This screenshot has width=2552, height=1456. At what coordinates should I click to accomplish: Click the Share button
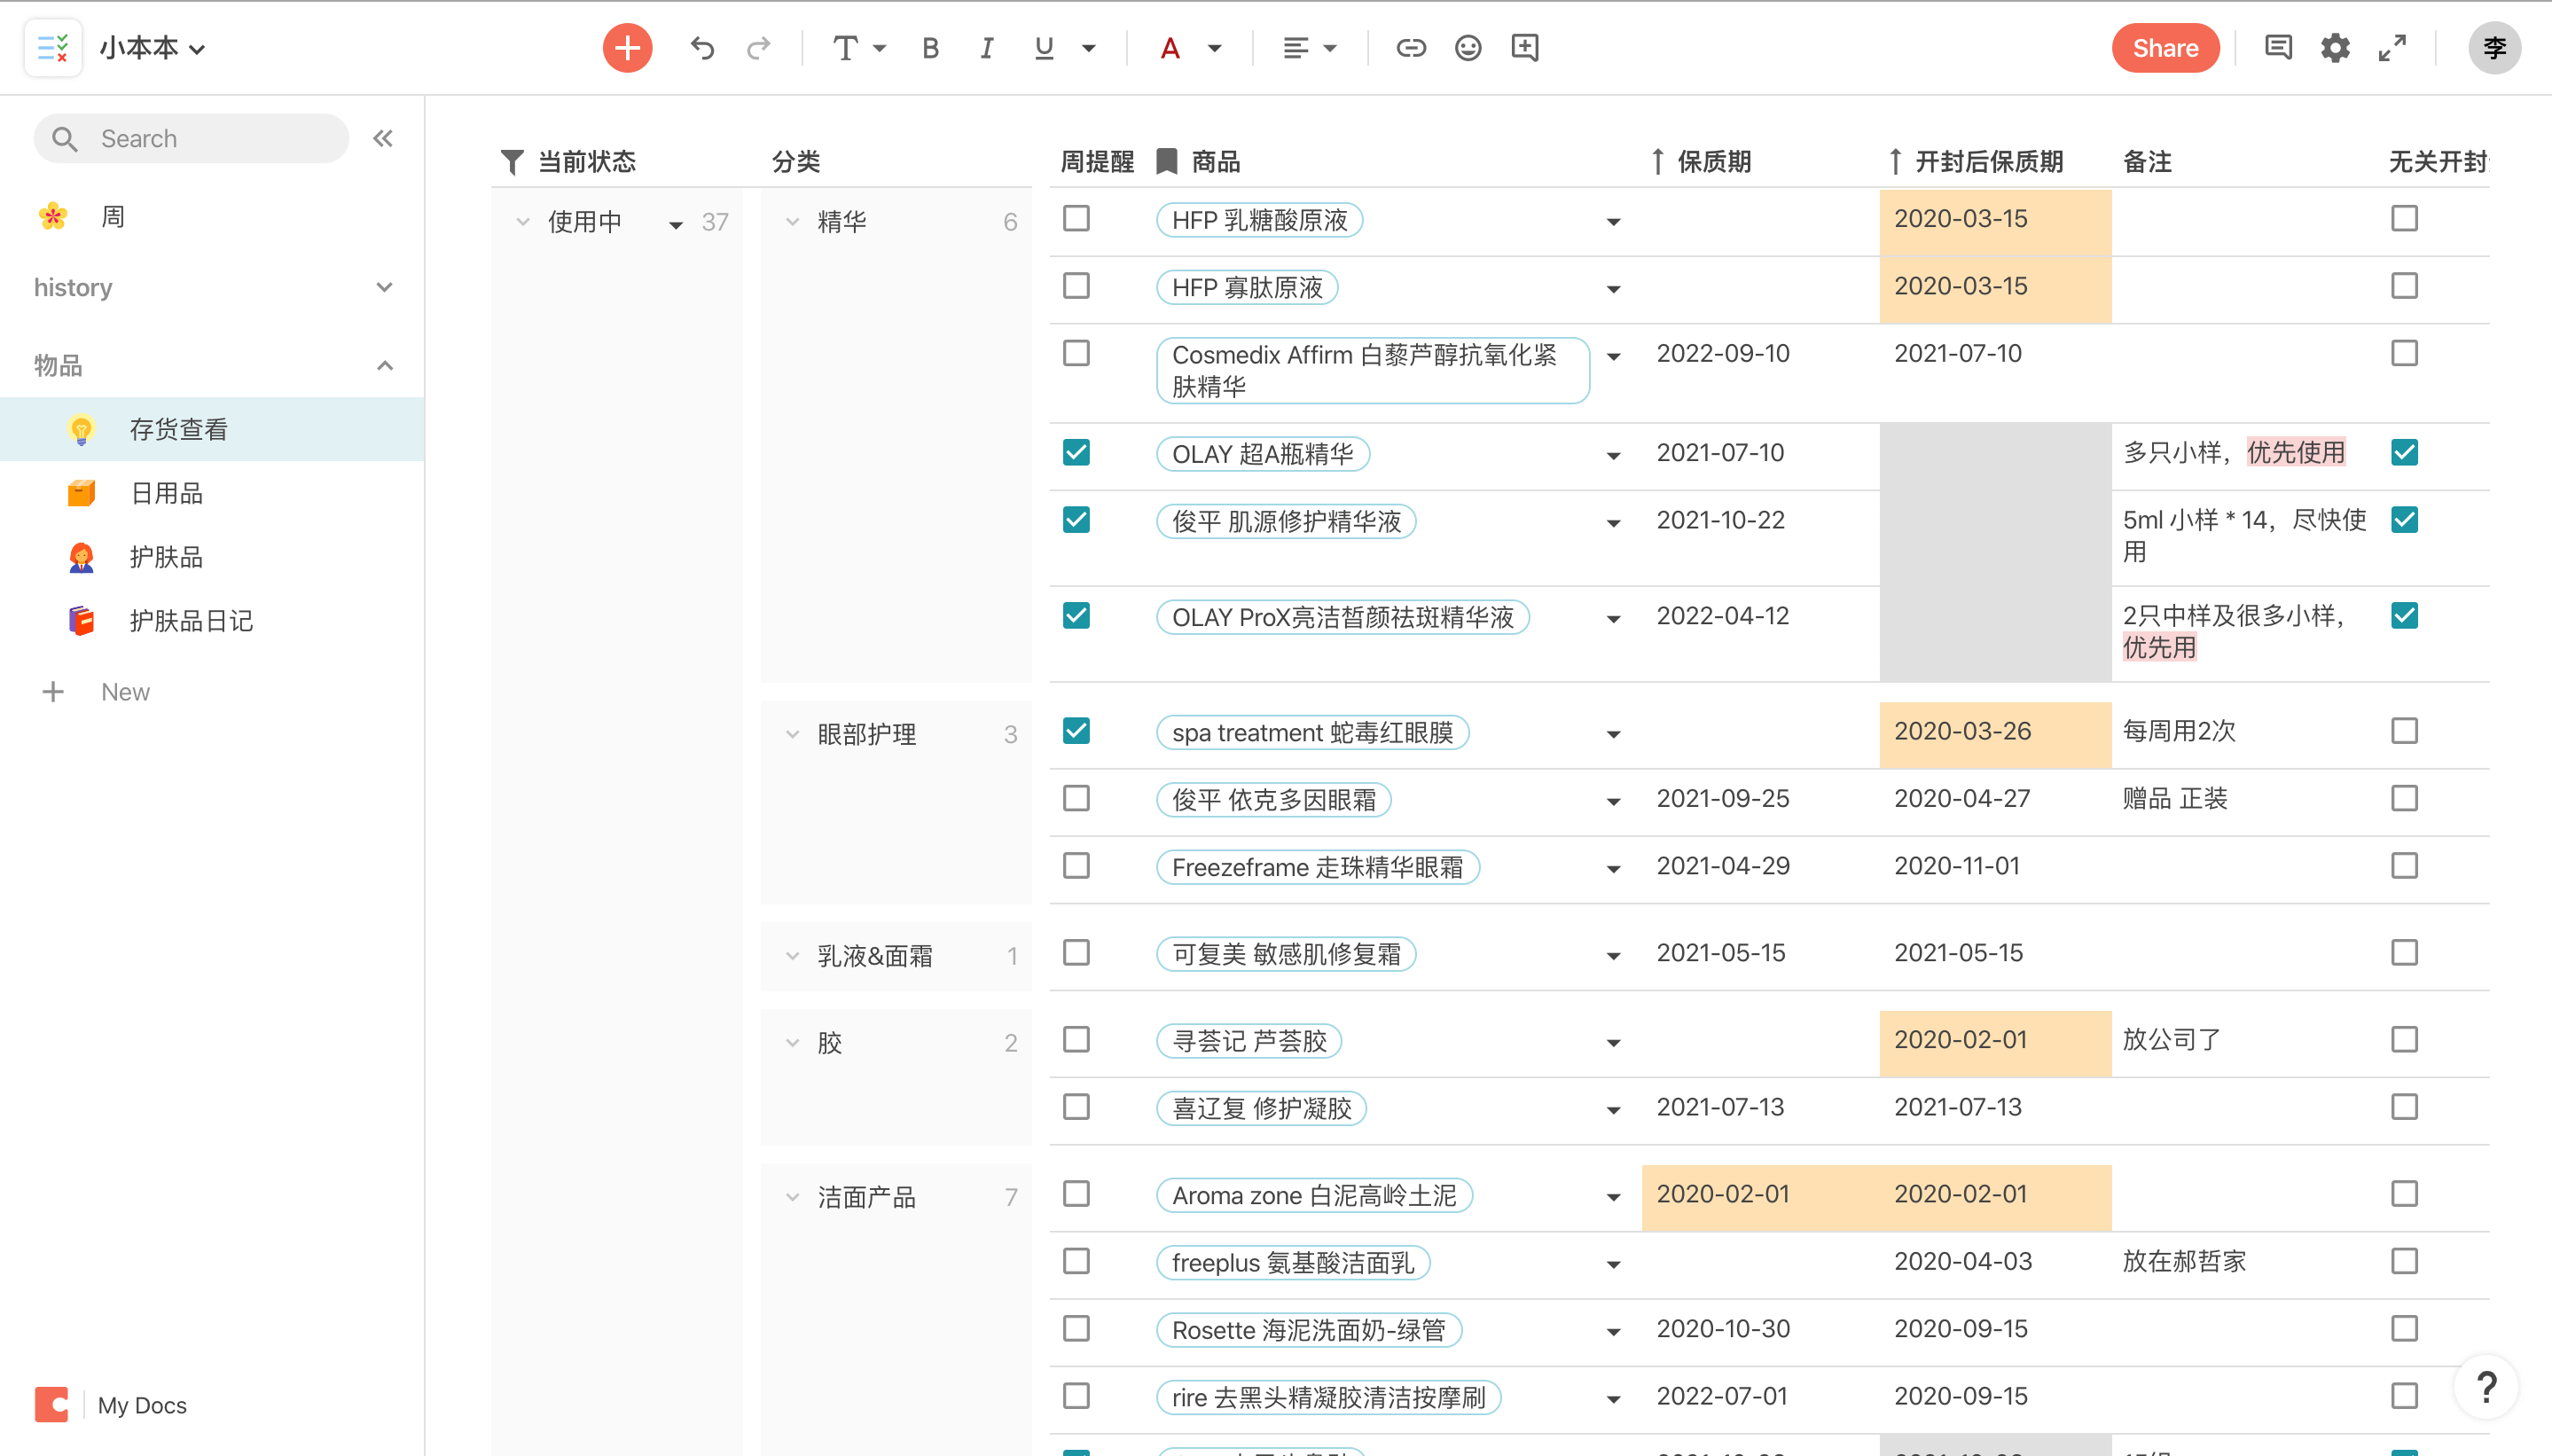(x=2165, y=48)
